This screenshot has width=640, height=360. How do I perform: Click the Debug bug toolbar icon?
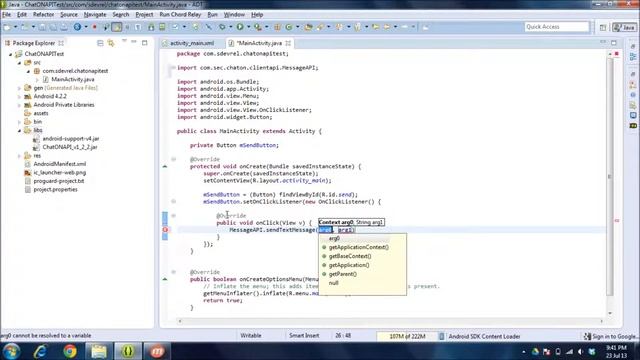(x=222, y=27)
